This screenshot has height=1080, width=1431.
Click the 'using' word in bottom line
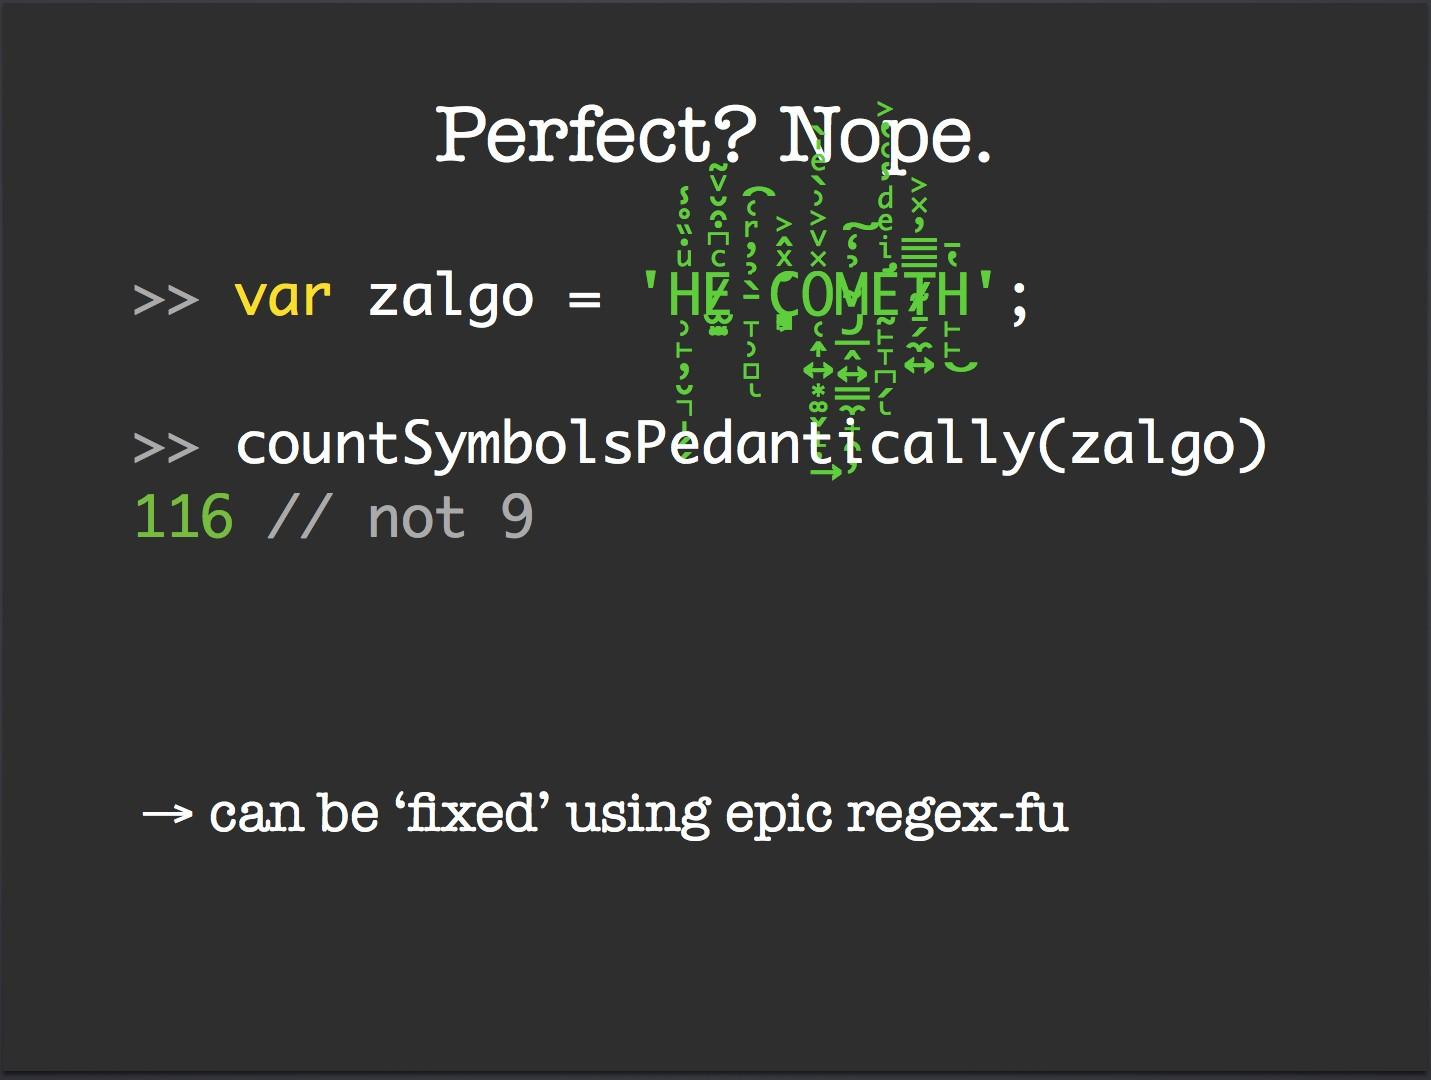[x=638, y=816]
